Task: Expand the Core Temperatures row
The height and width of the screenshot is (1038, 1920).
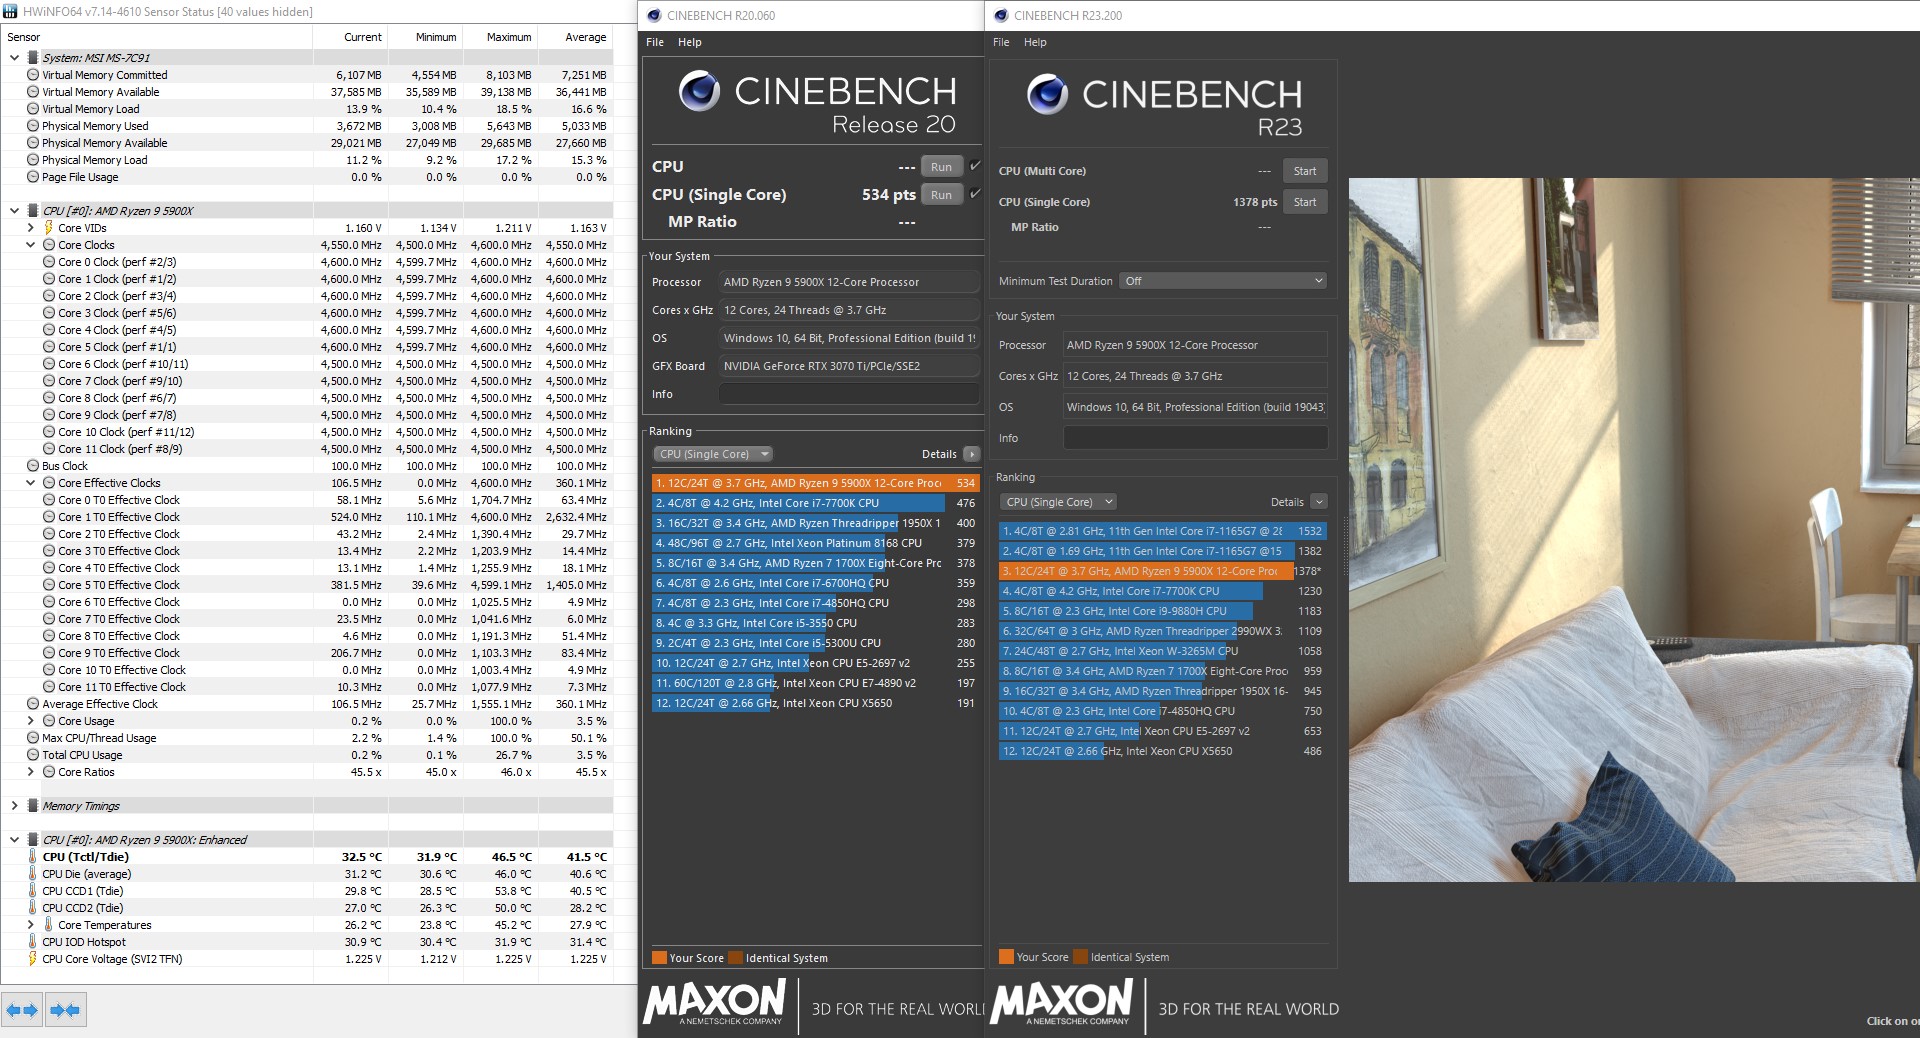Action: (30, 925)
